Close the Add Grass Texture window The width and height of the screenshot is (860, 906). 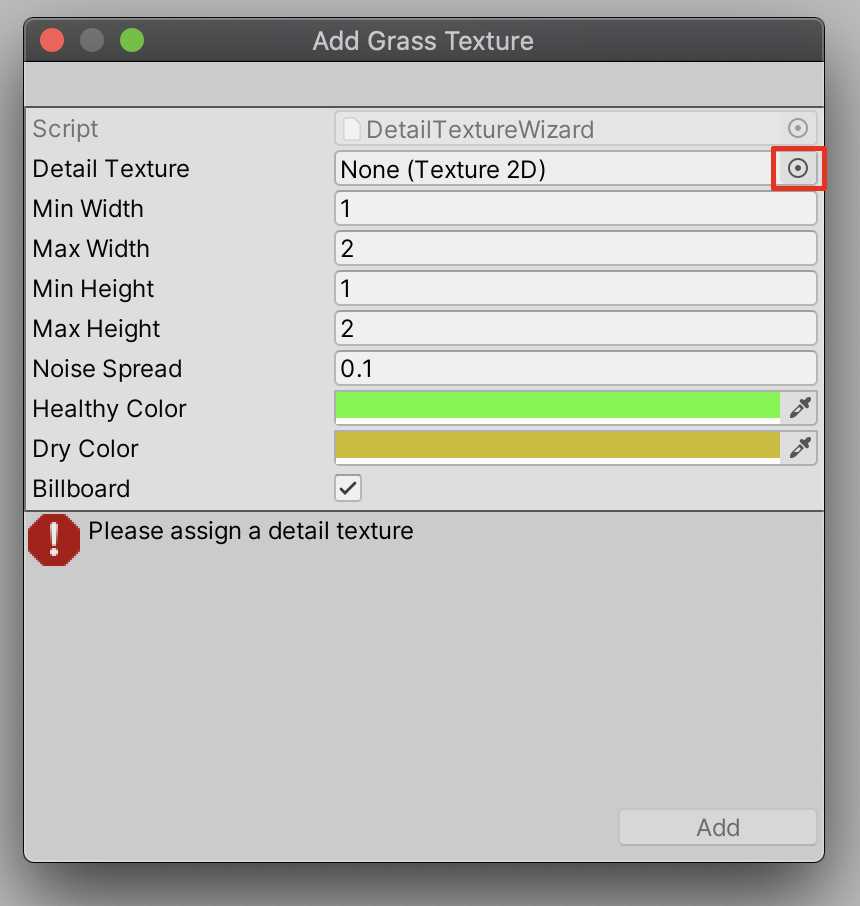coord(52,41)
